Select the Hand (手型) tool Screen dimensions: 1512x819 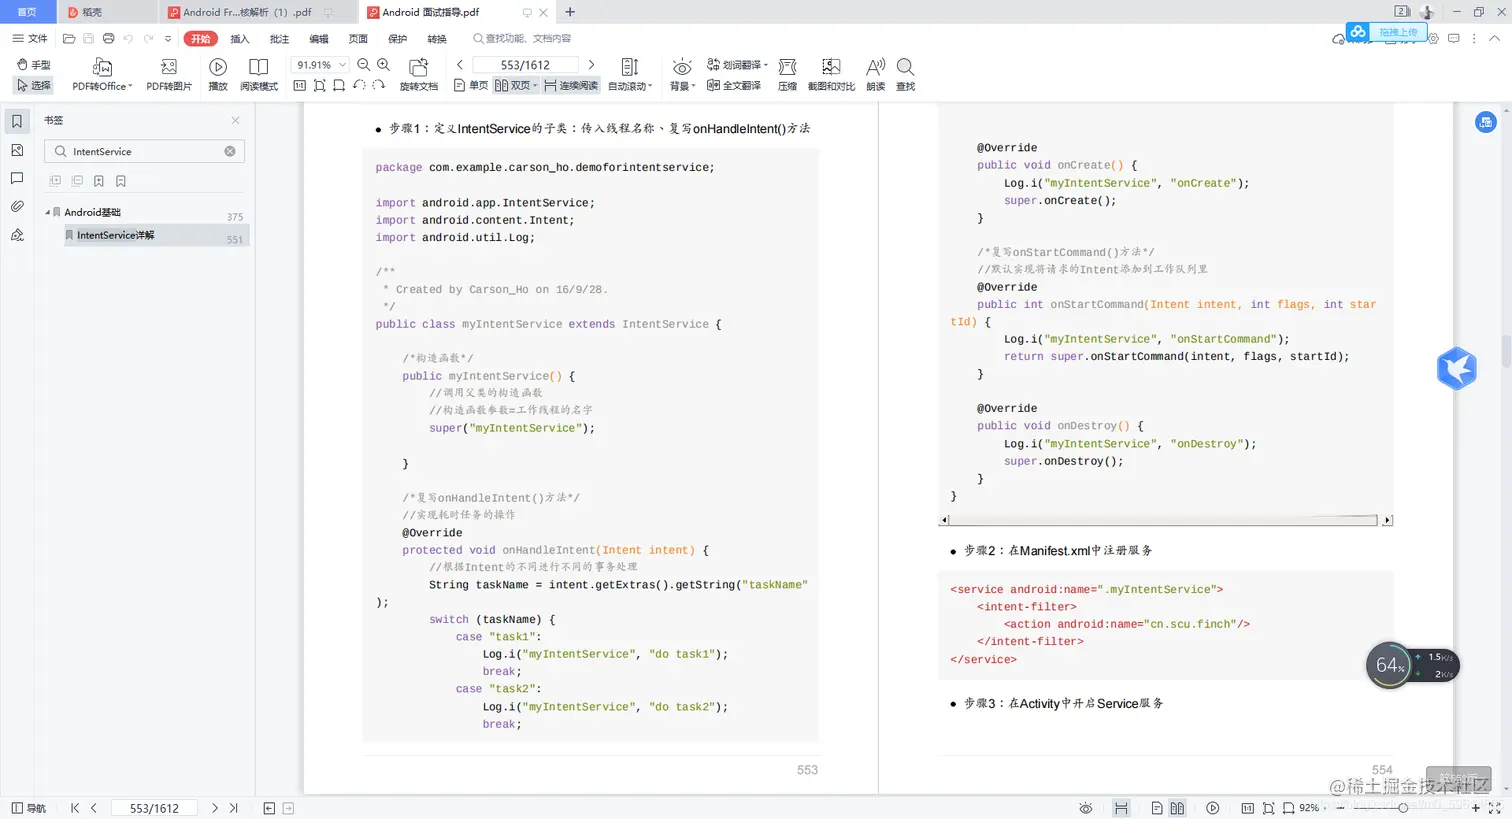[x=34, y=65]
